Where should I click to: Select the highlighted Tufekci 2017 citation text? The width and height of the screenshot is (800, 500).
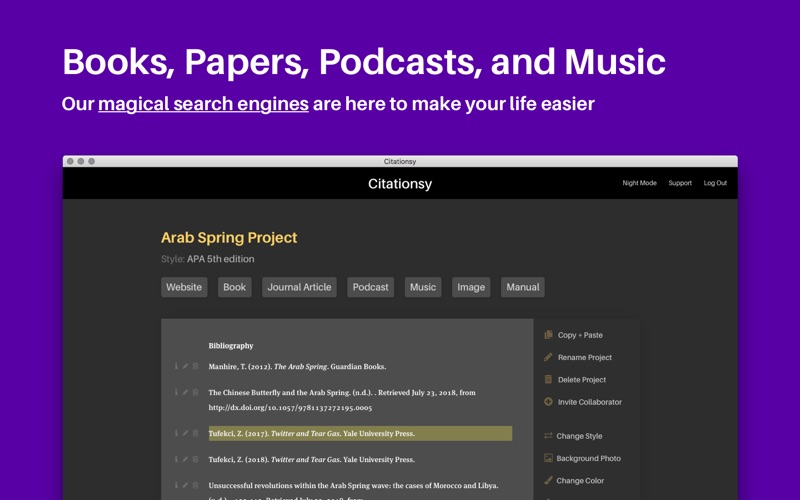pos(312,434)
